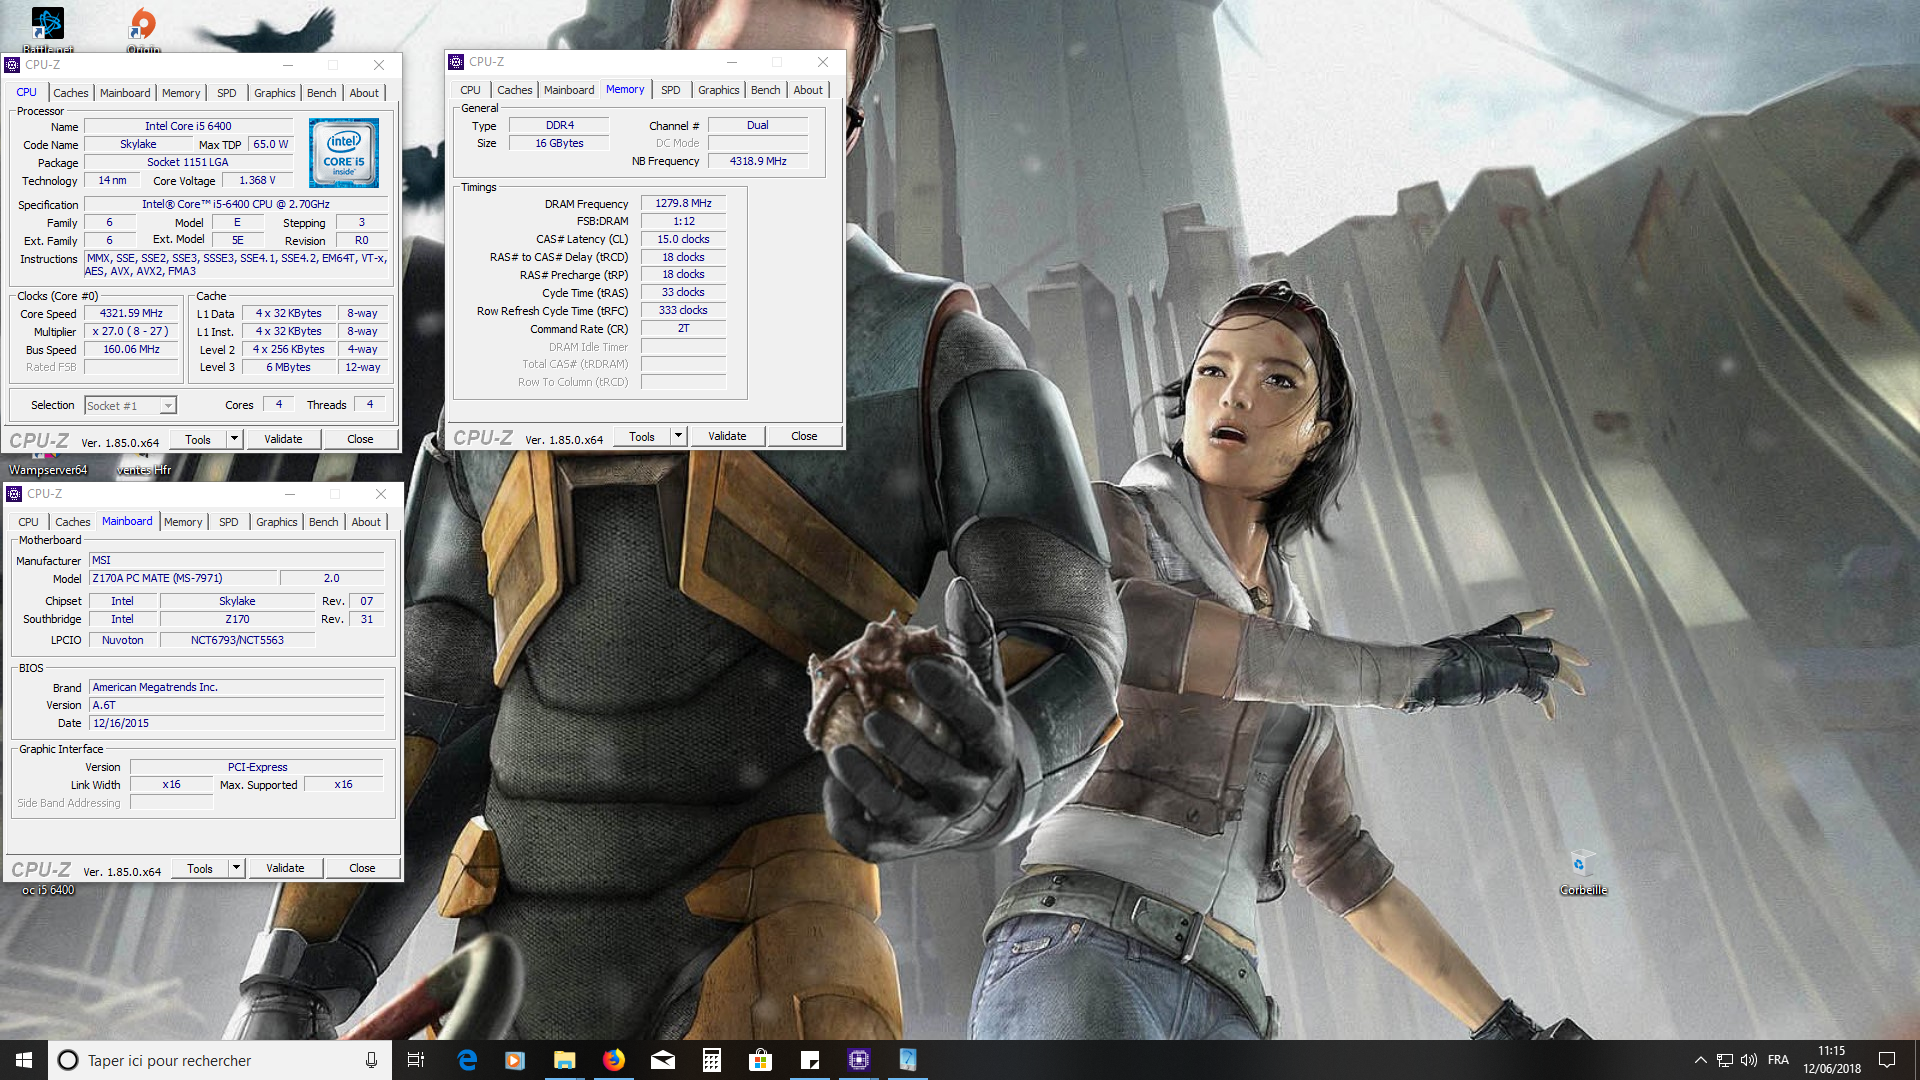This screenshot has height=1080, width=1920.
Task: Expand hidden system tray icons
Action: [x=1700, y=1060]
